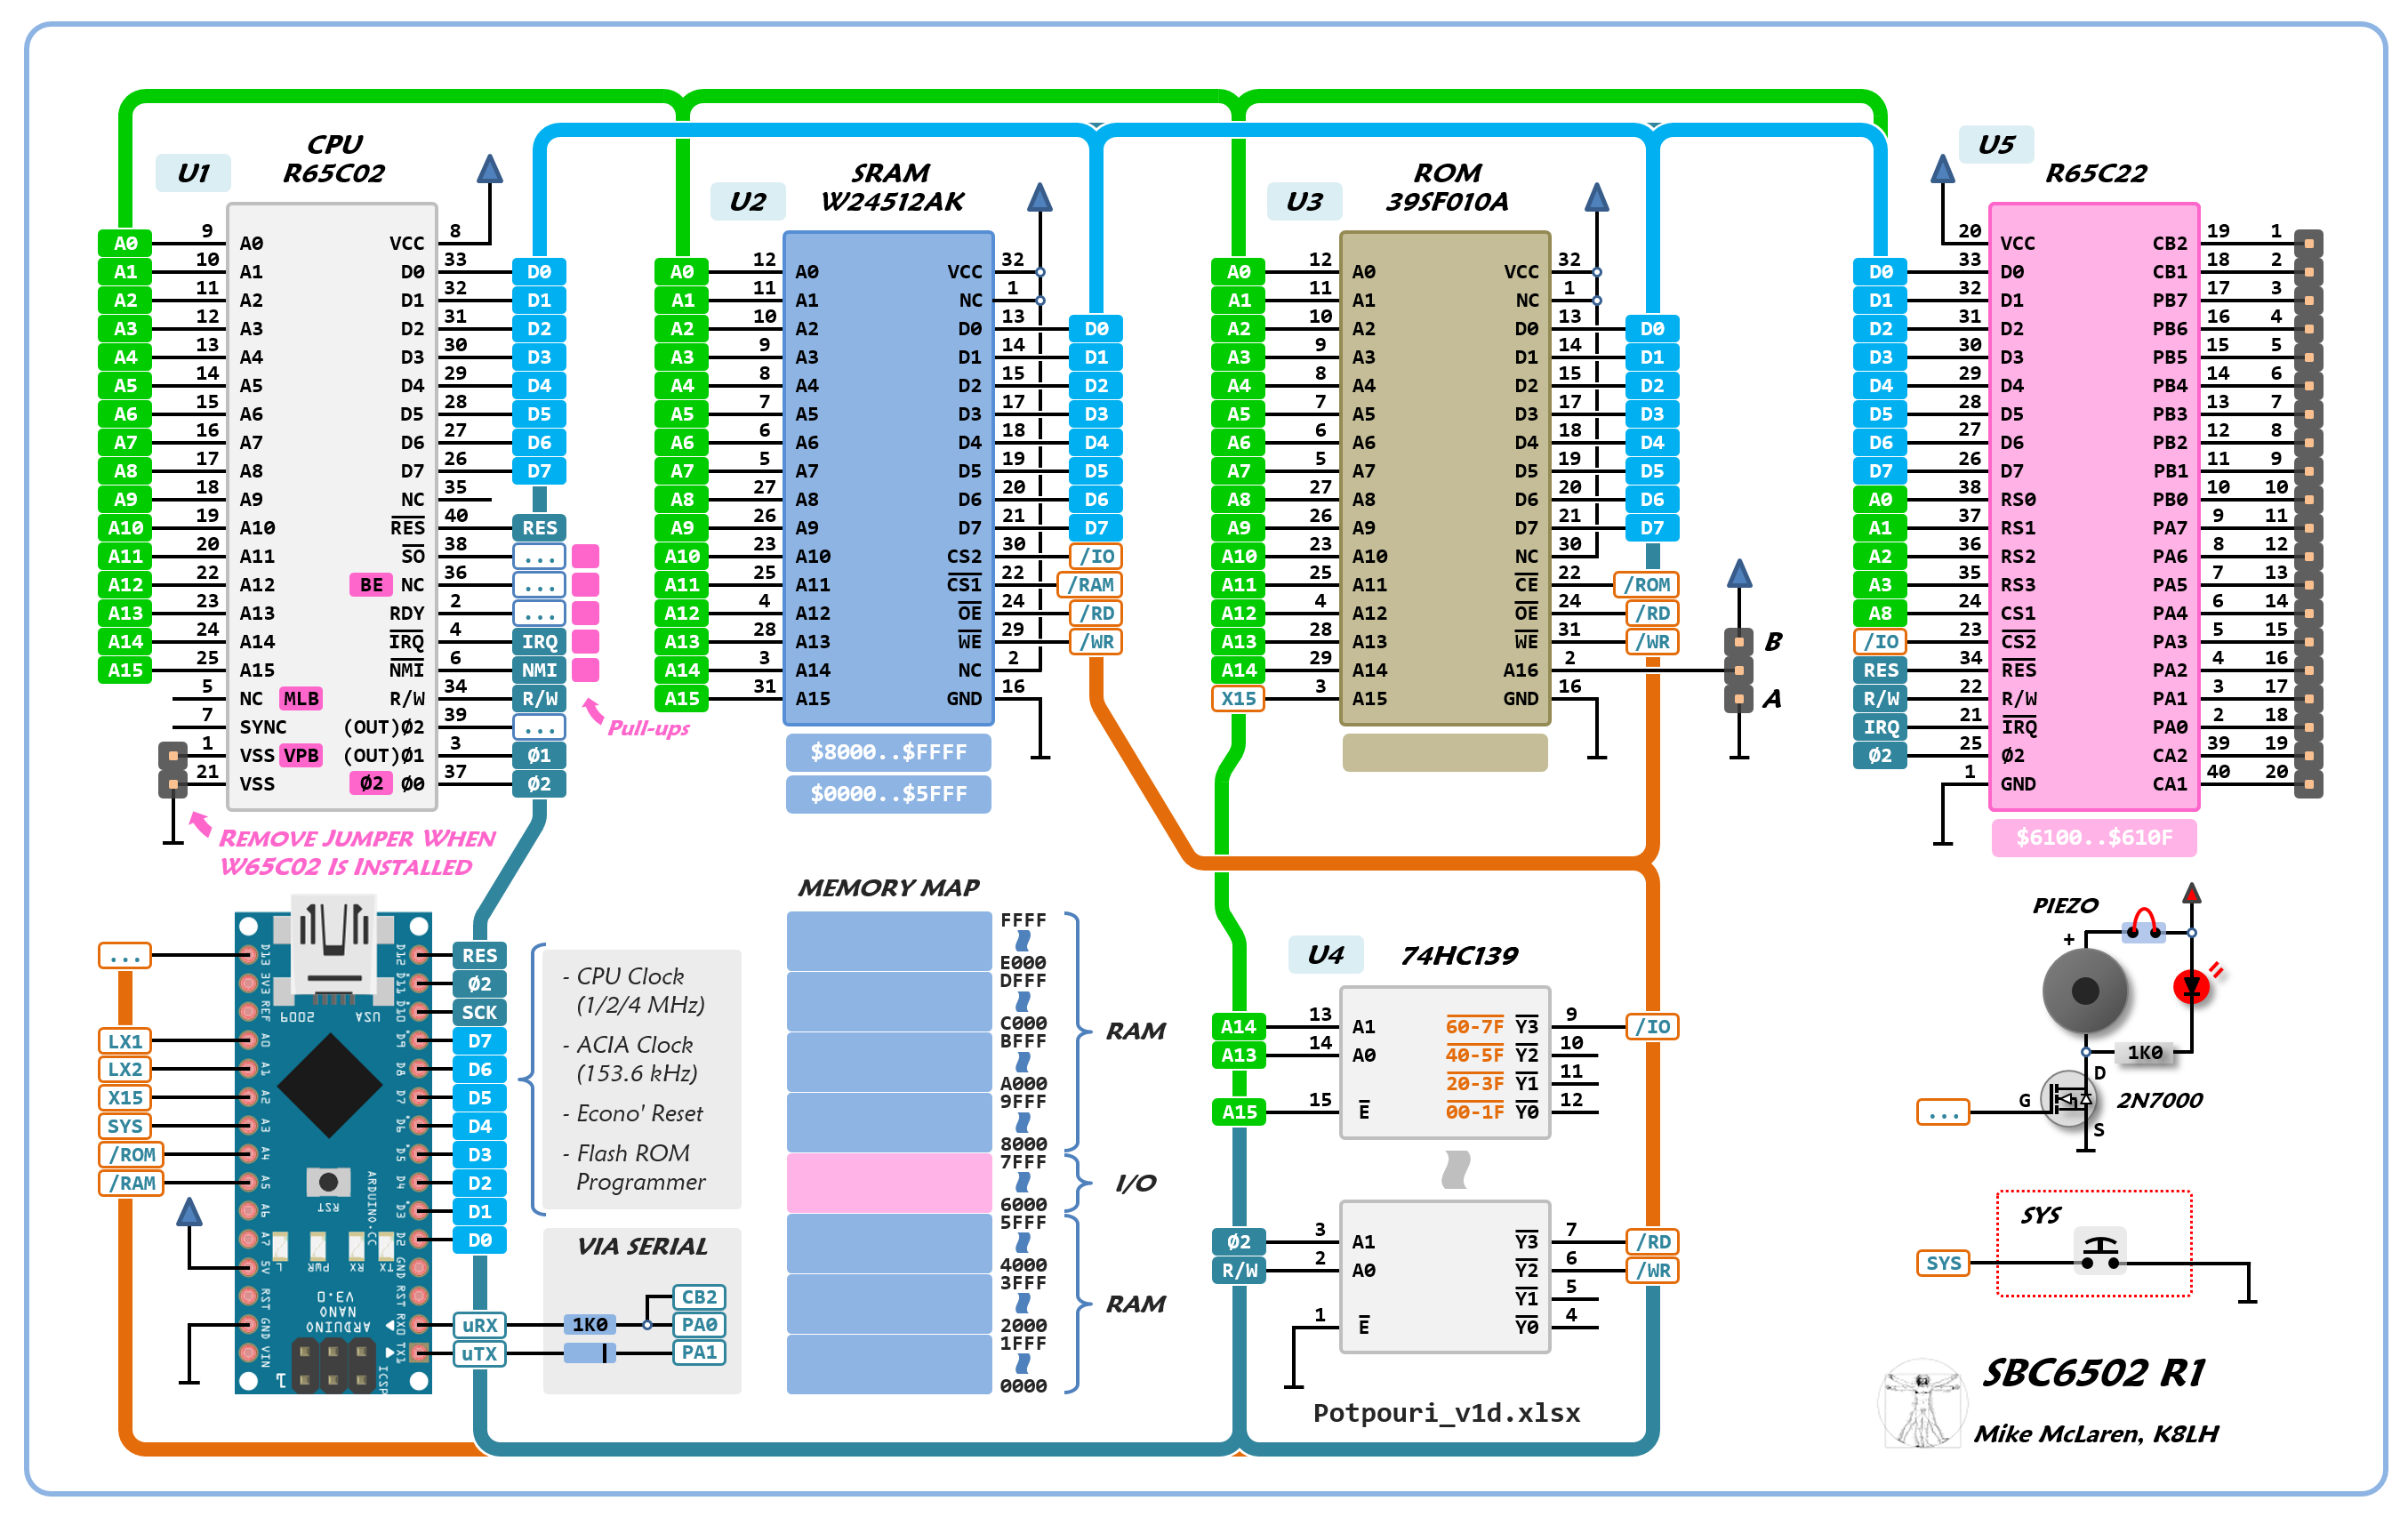Image resolution: width=2408 pixels, height=1517 pixels.
Task: Click the VCC arrow above the CPU
Action: point(489,169)
